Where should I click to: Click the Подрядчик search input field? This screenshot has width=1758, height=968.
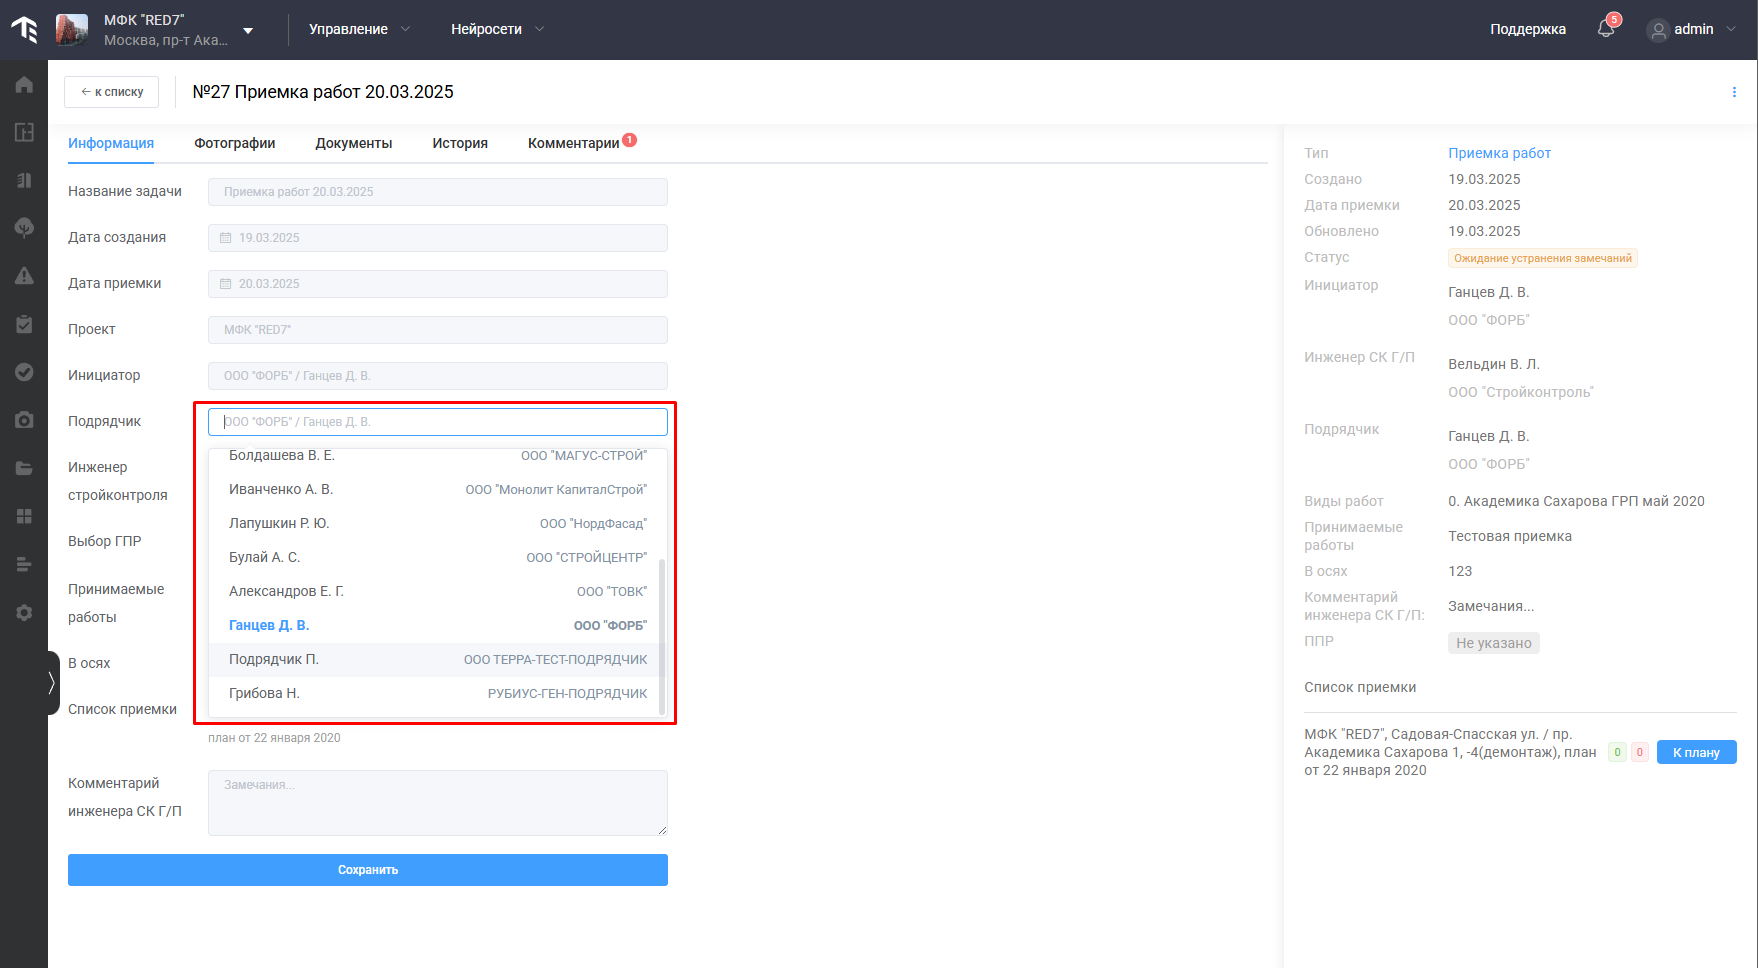point(438,422)
